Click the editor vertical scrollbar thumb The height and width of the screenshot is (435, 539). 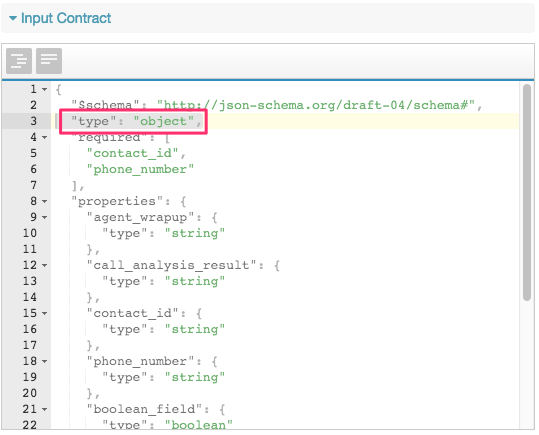point(527,193)
